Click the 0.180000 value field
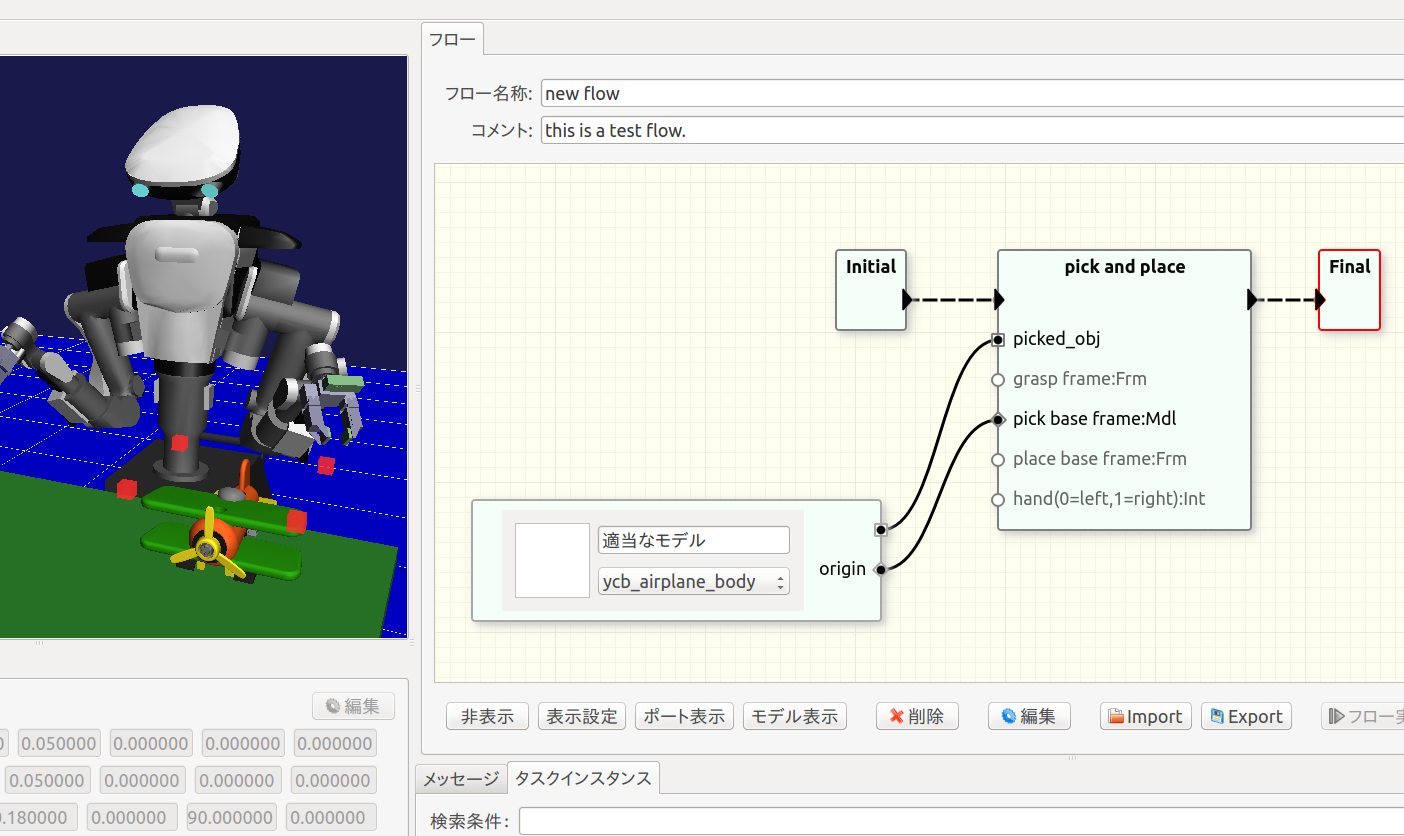The image size is (1404, 836). (38, 817)
